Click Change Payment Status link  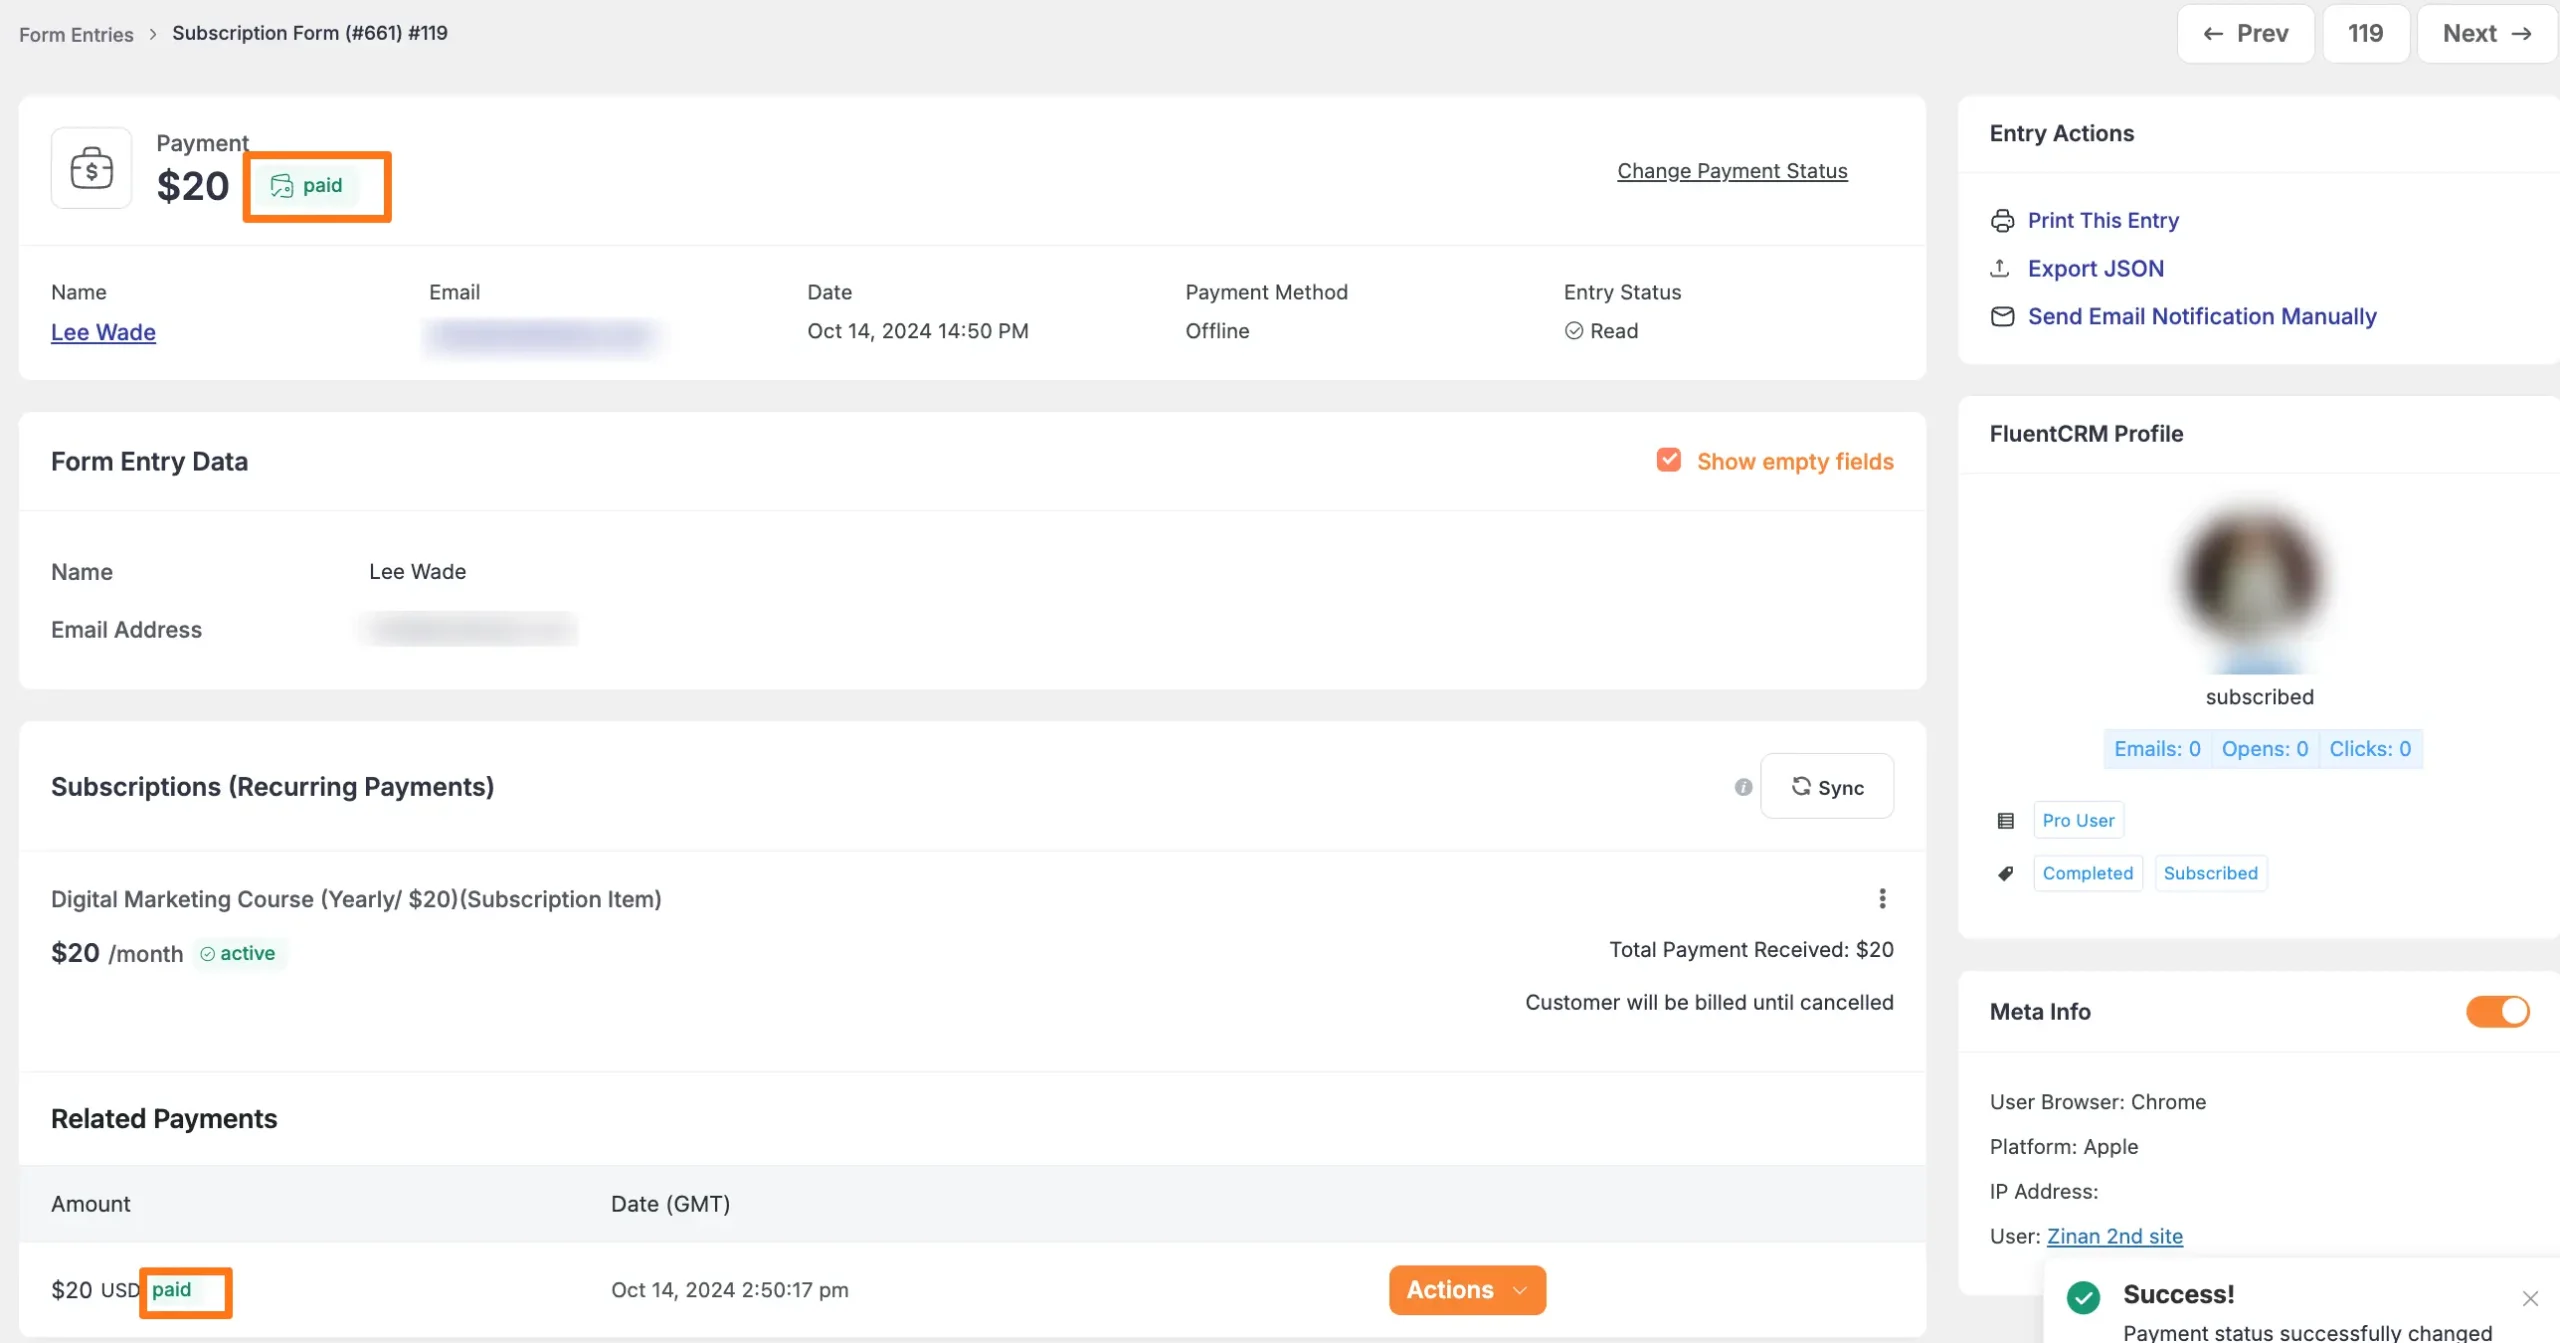tap(1732, 171)
